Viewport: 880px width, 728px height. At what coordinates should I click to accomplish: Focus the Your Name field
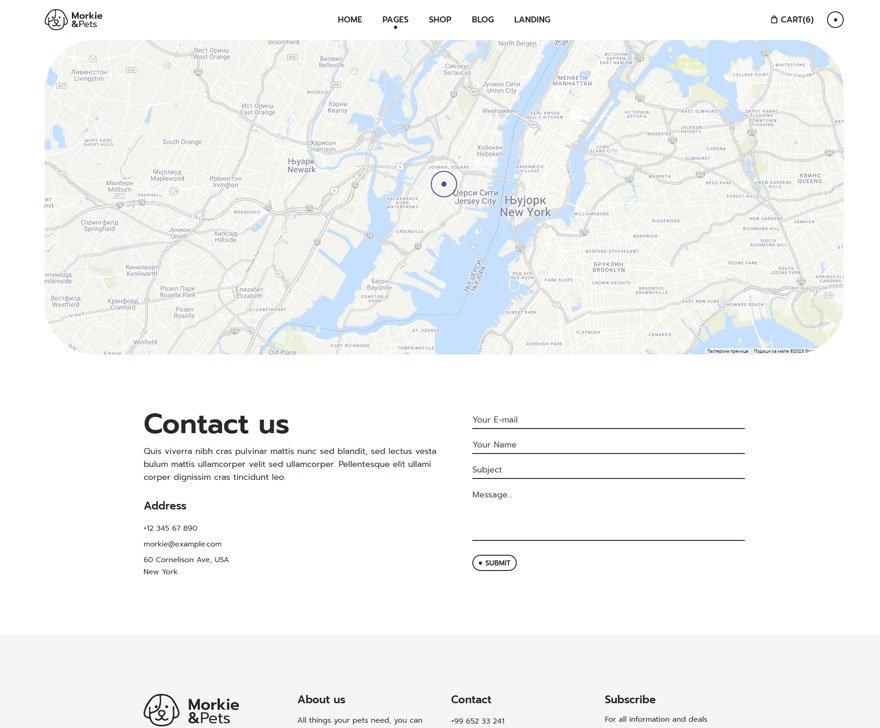coord(608,445)
